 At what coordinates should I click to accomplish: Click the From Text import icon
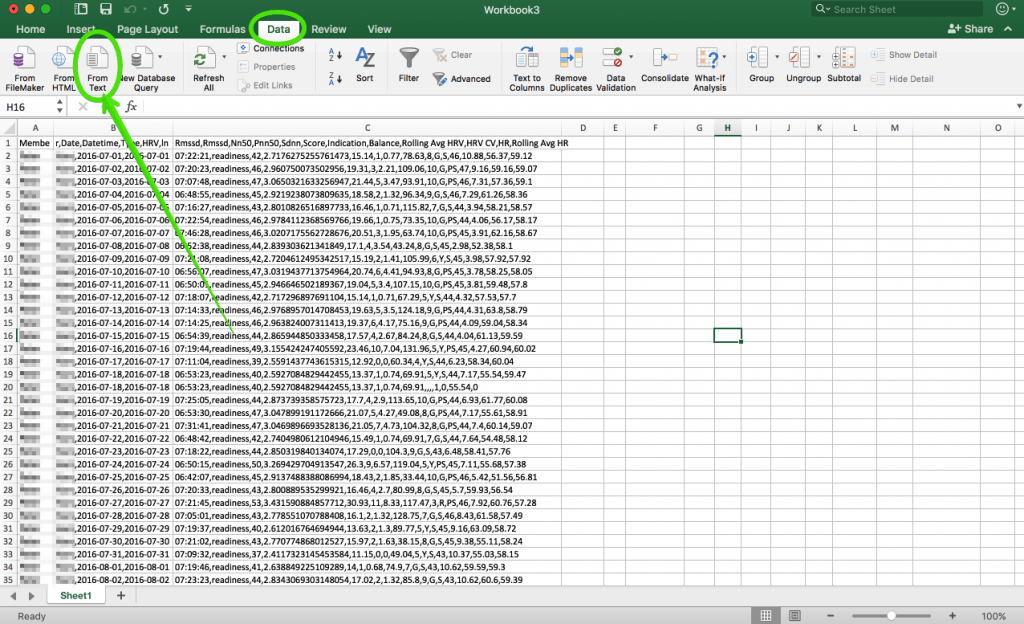(x=97, y=59)
